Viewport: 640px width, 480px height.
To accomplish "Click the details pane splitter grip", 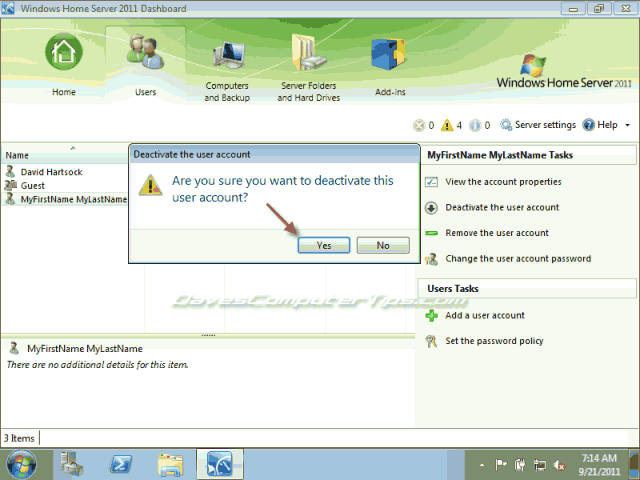I will click(x=209, y=335).
